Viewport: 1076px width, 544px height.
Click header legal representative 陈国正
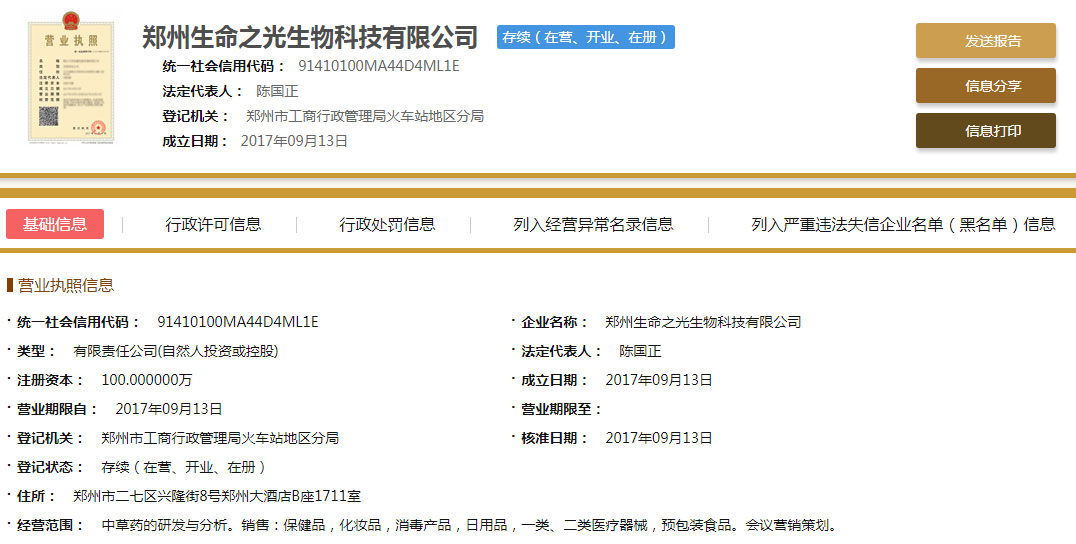pyautogui.click(x=277, y=91)
